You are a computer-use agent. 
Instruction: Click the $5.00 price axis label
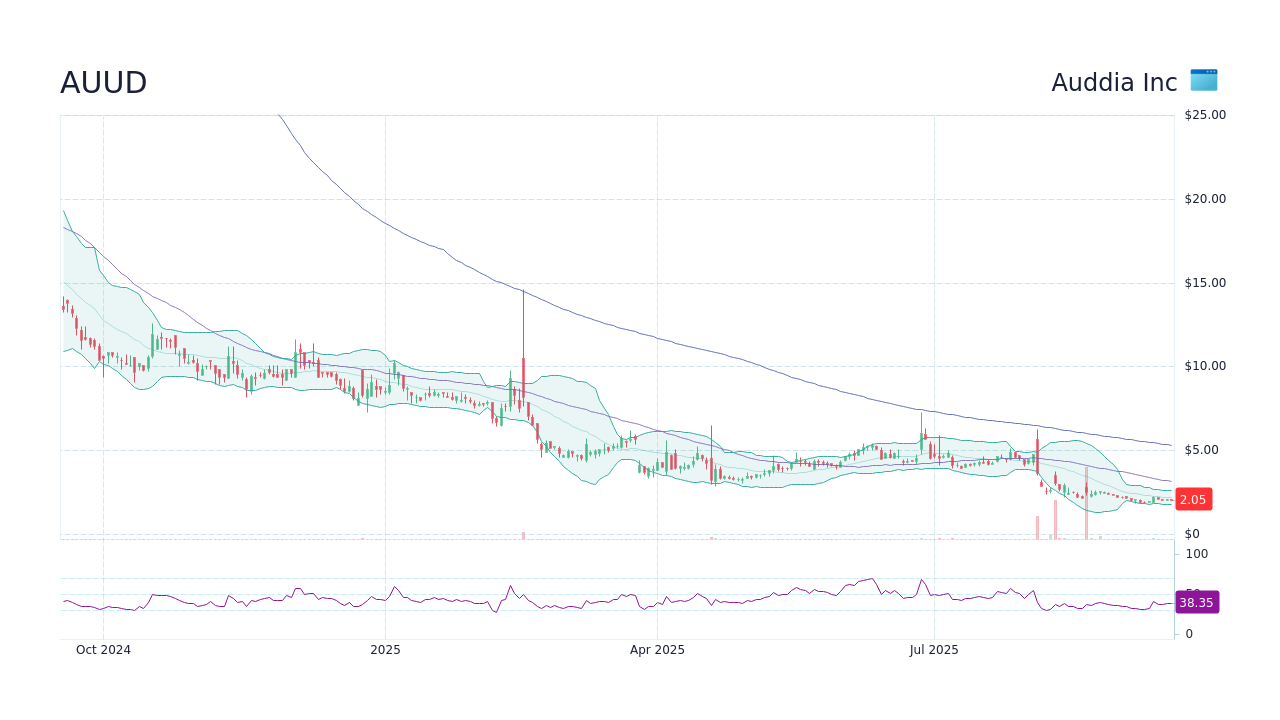[1201, 450]
